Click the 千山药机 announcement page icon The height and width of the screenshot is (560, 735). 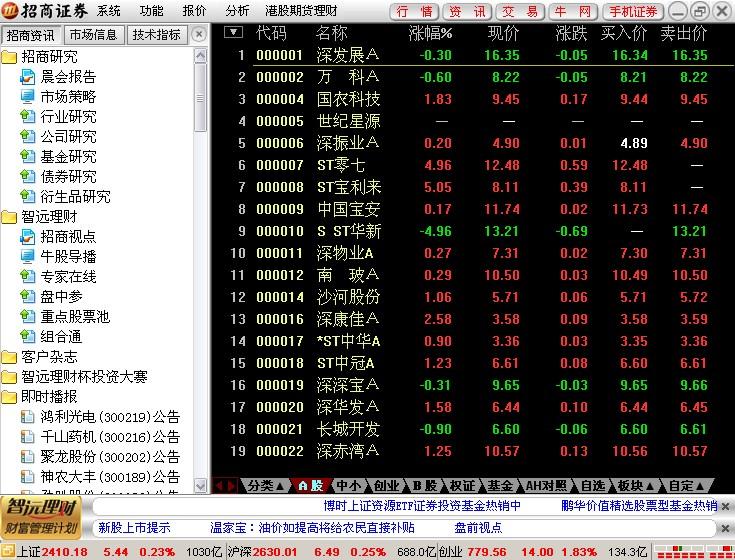click(x=28, y=437)
